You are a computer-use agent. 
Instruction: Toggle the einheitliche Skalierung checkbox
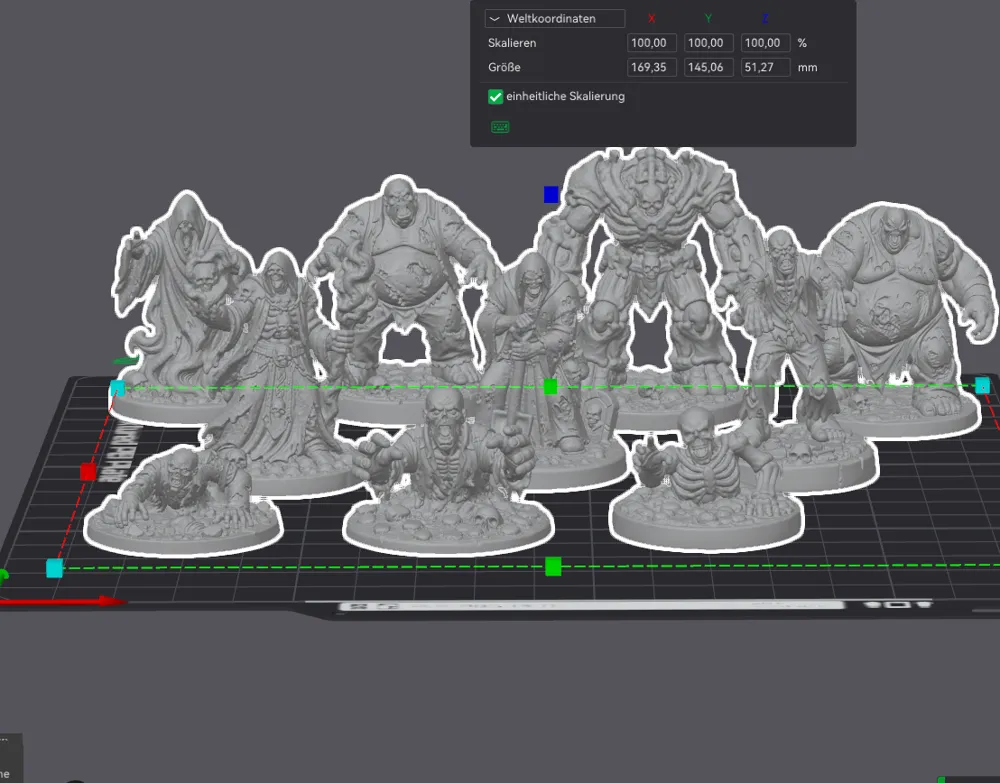[x=496, y=97]
